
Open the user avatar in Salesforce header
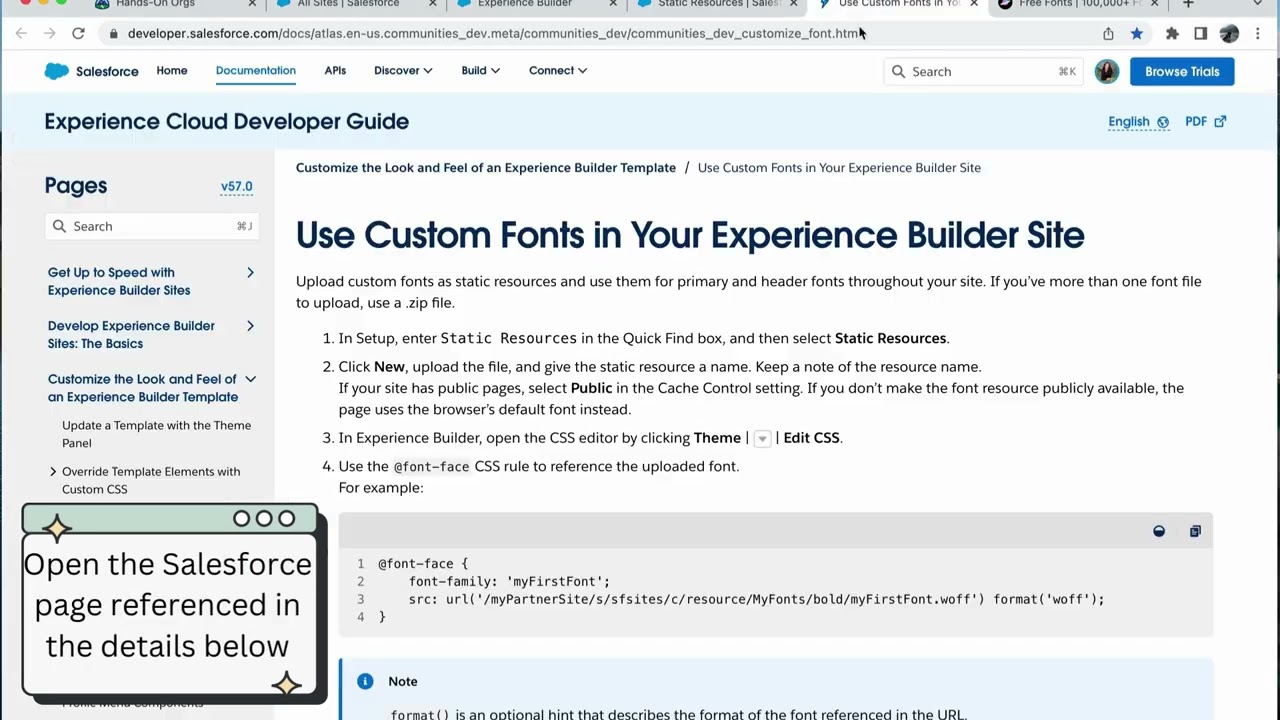(1107, 71)
